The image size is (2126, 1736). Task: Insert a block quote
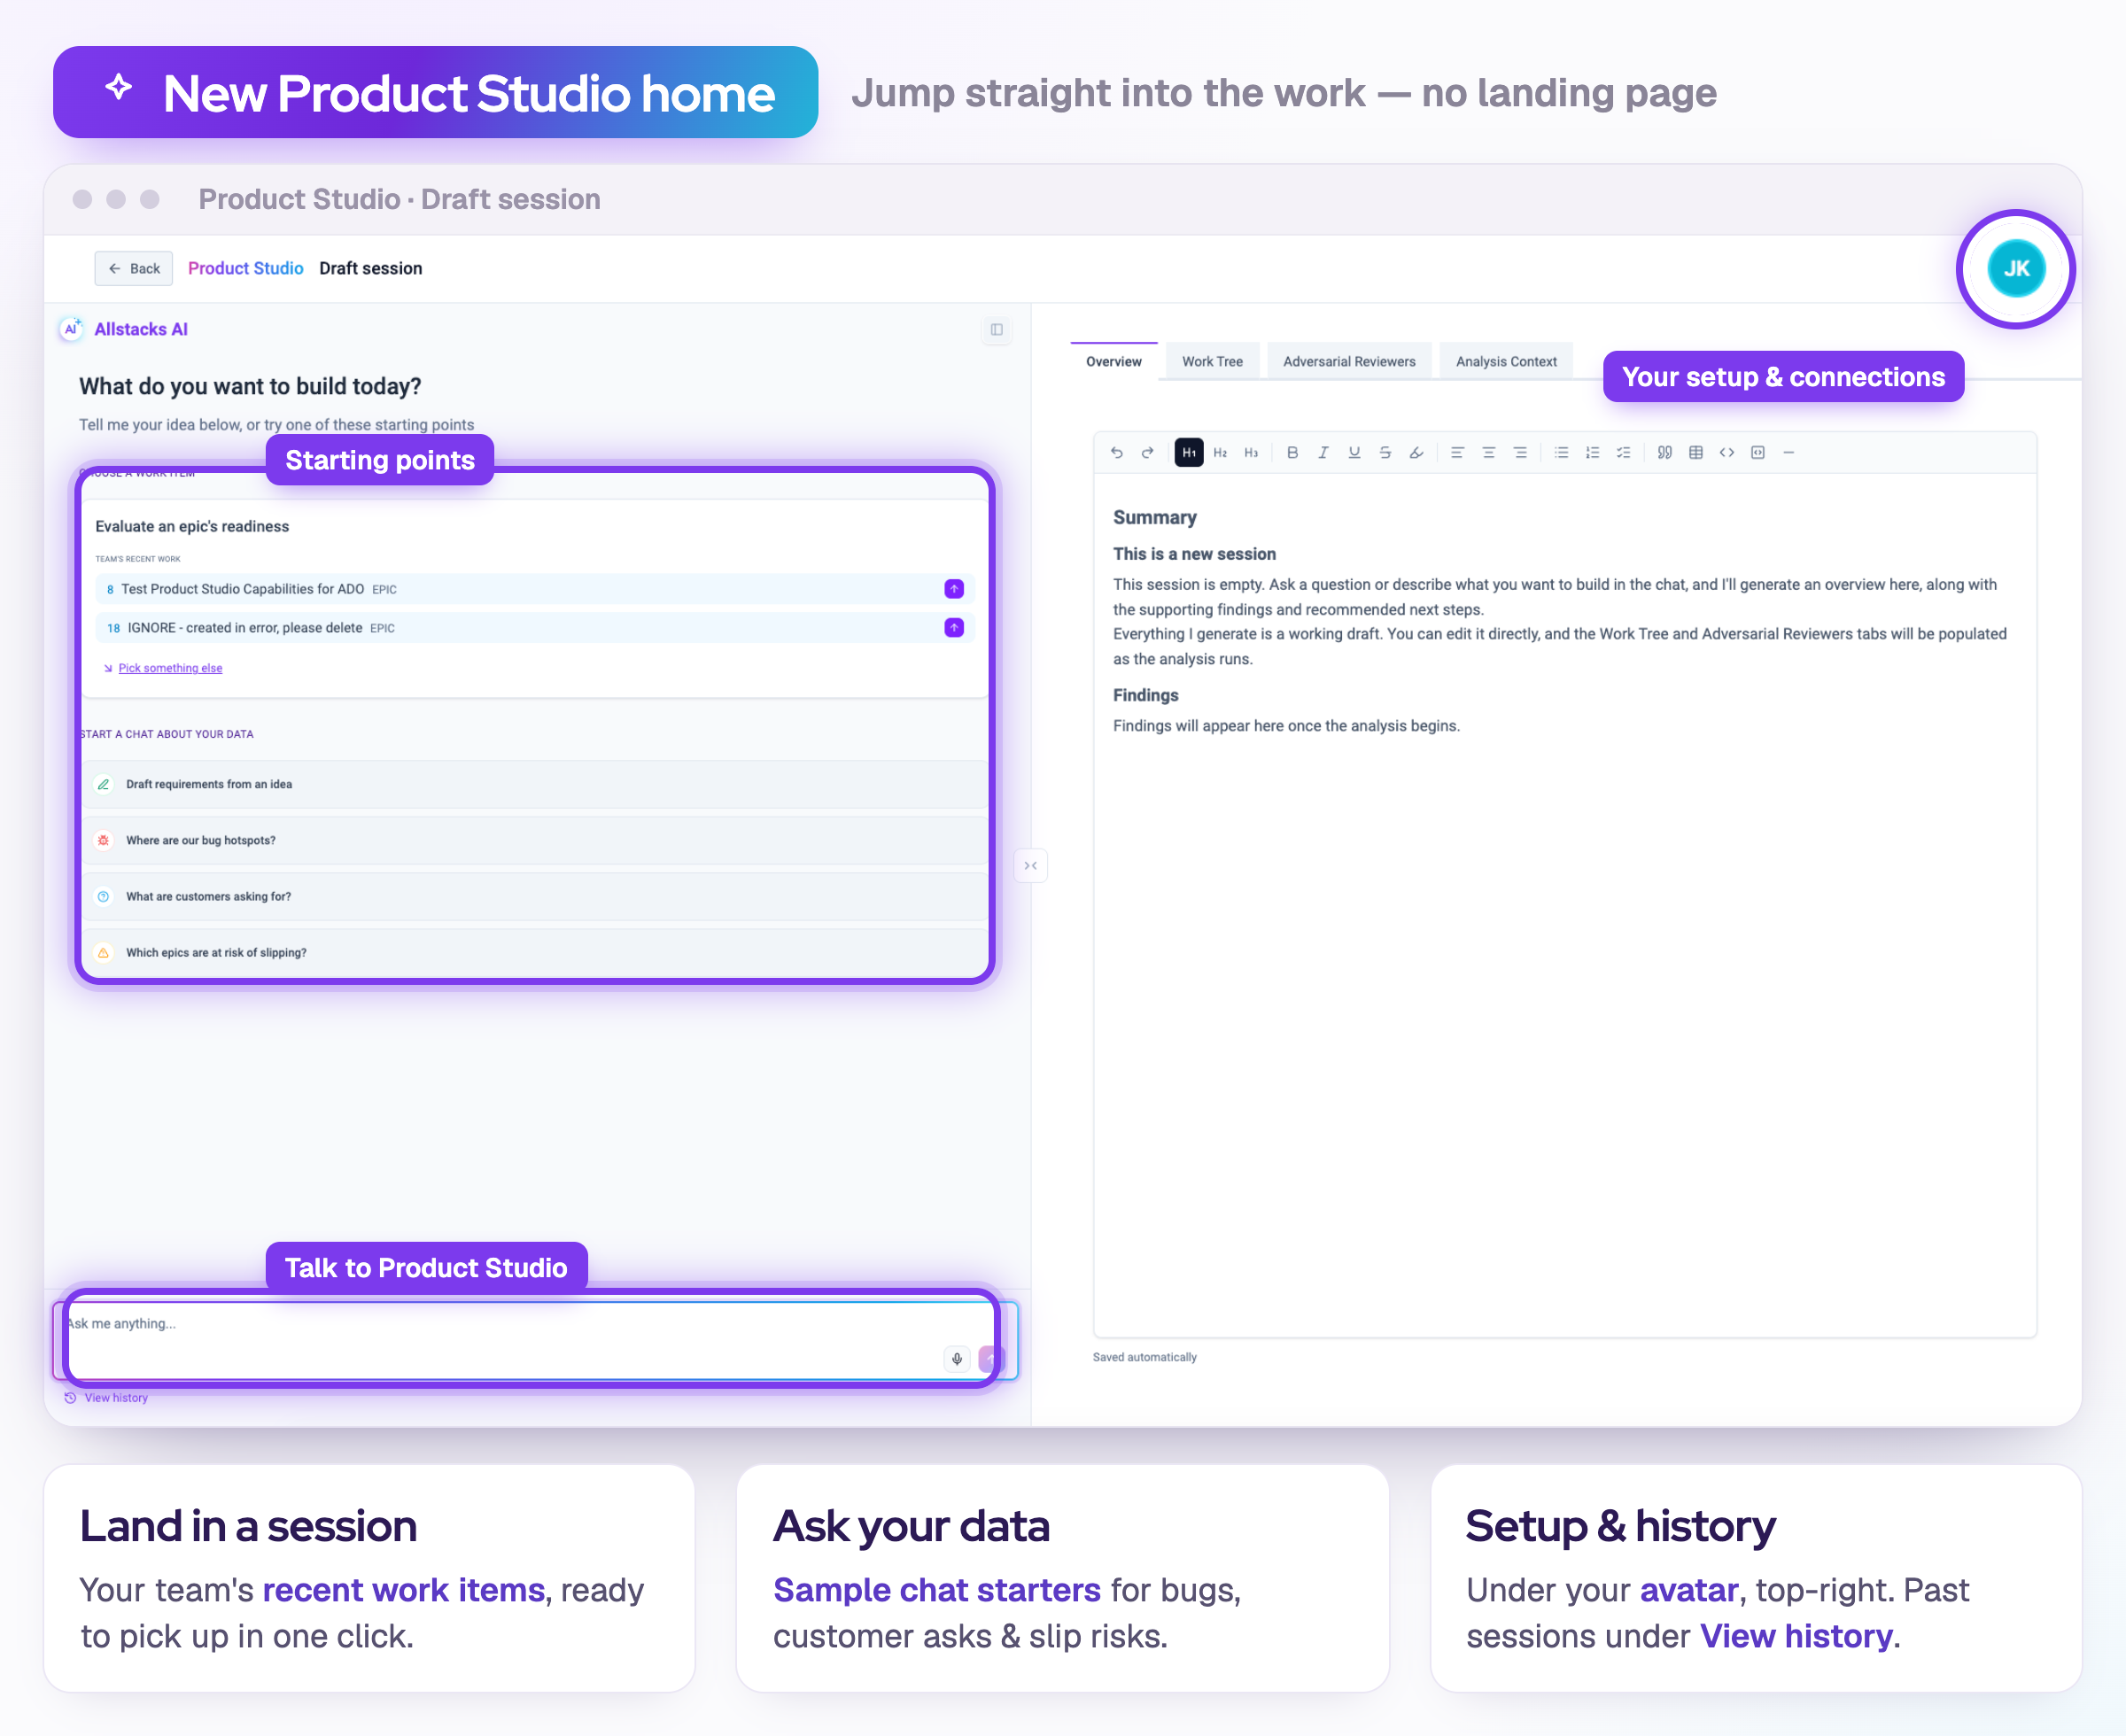[1664, 453]
